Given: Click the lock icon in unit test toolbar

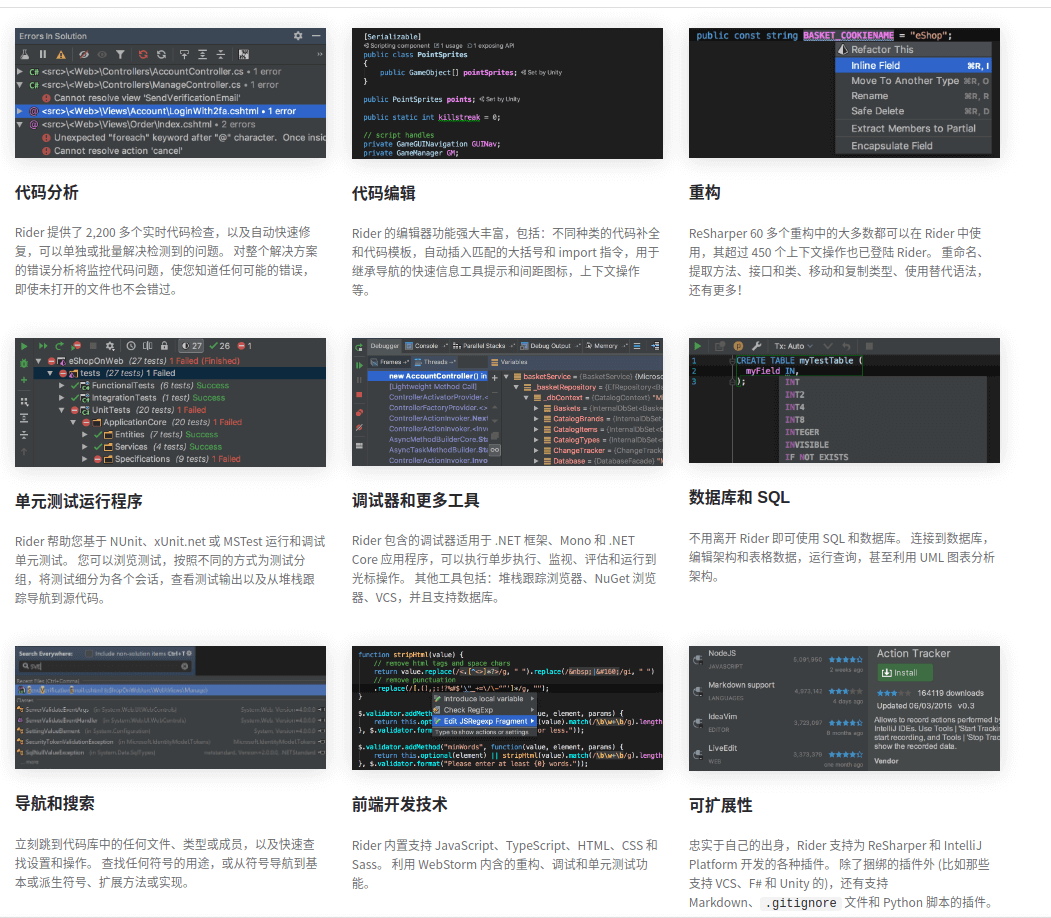Looking at the screenshot, I should click(x=164, y=346).
